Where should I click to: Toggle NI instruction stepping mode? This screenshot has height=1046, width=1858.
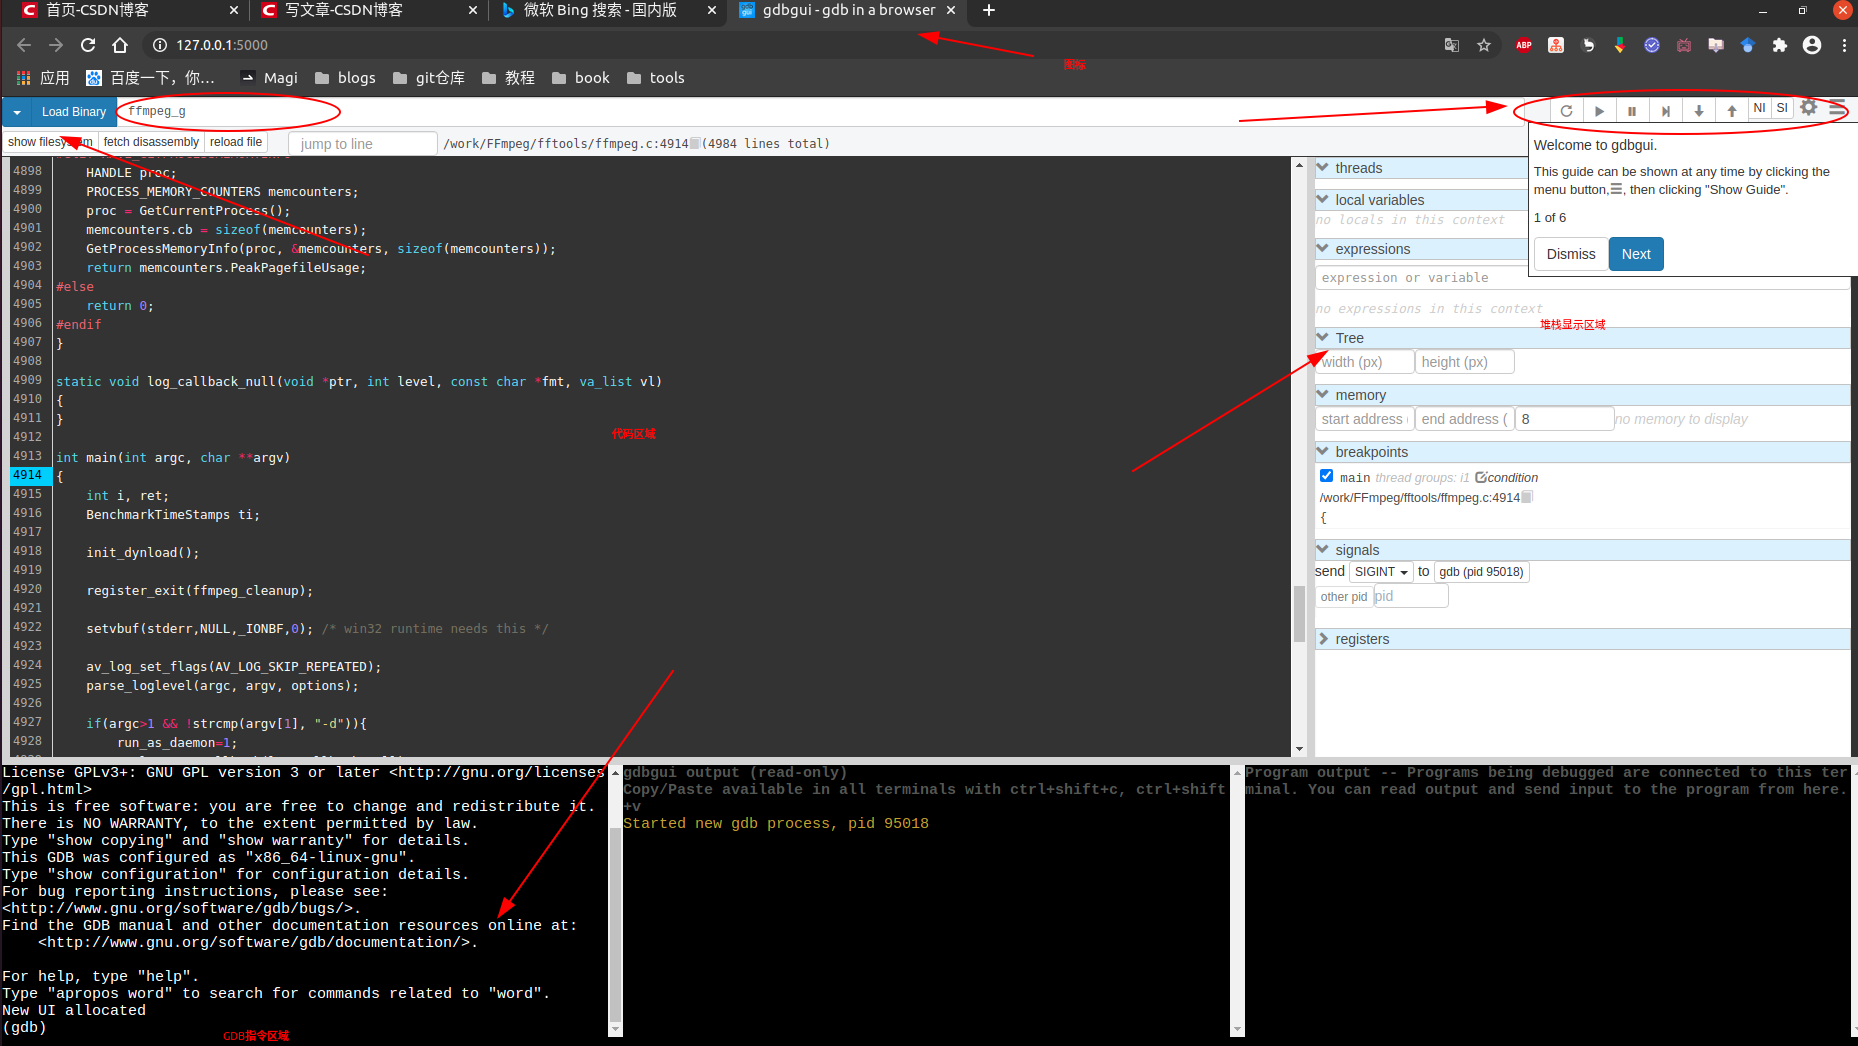click(1759, 107)
